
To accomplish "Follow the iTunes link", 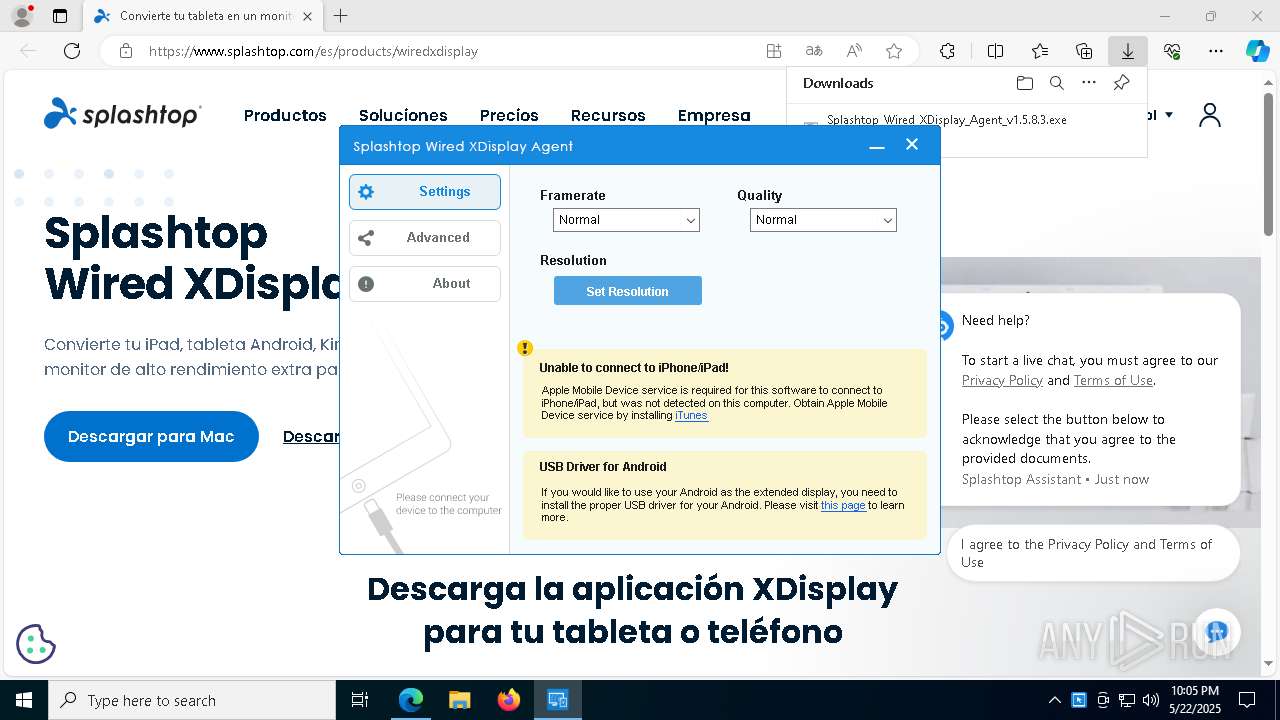I will pos(691,415).
